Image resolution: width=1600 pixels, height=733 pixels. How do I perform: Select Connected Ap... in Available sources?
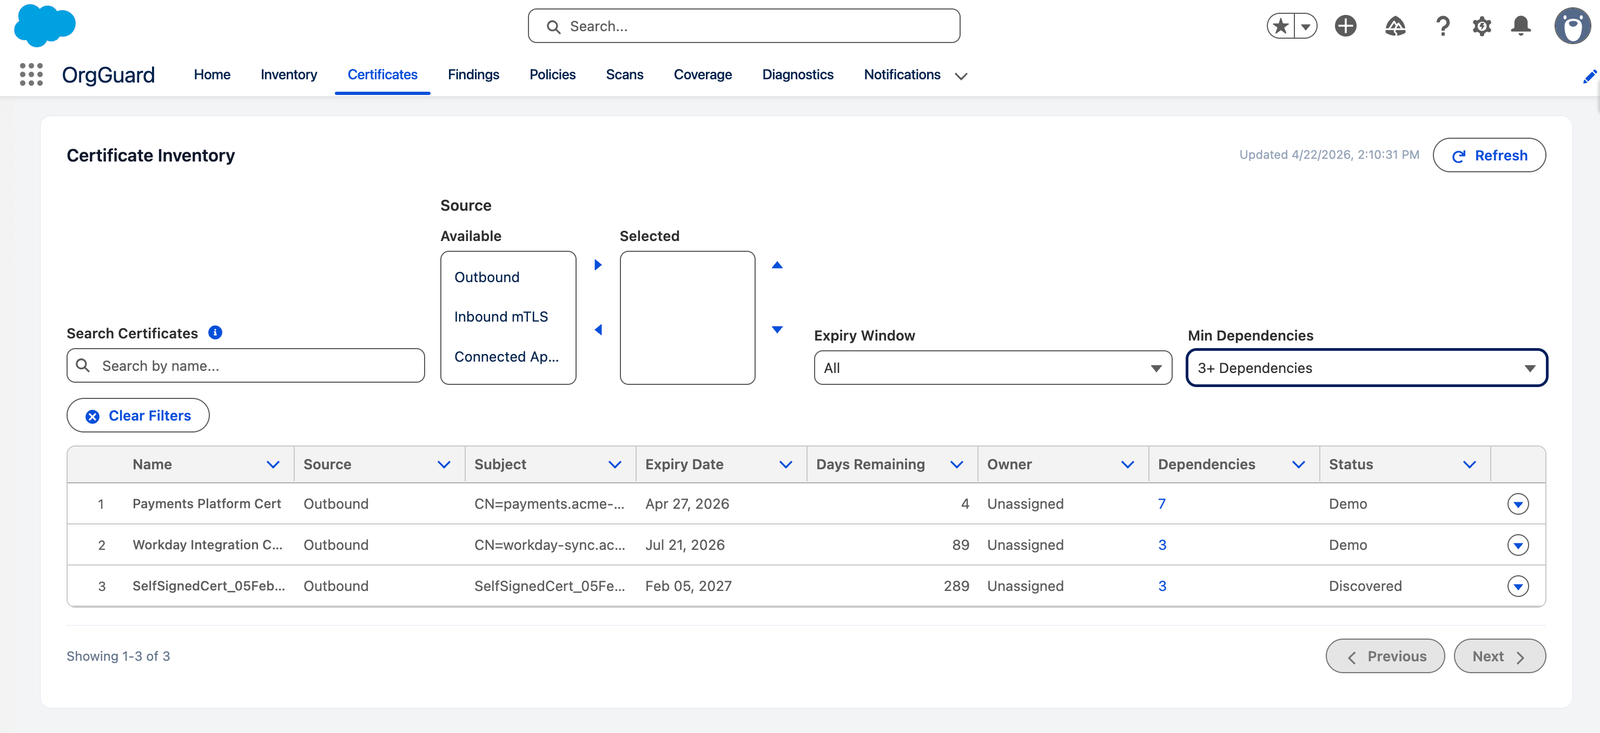point(508,357)
